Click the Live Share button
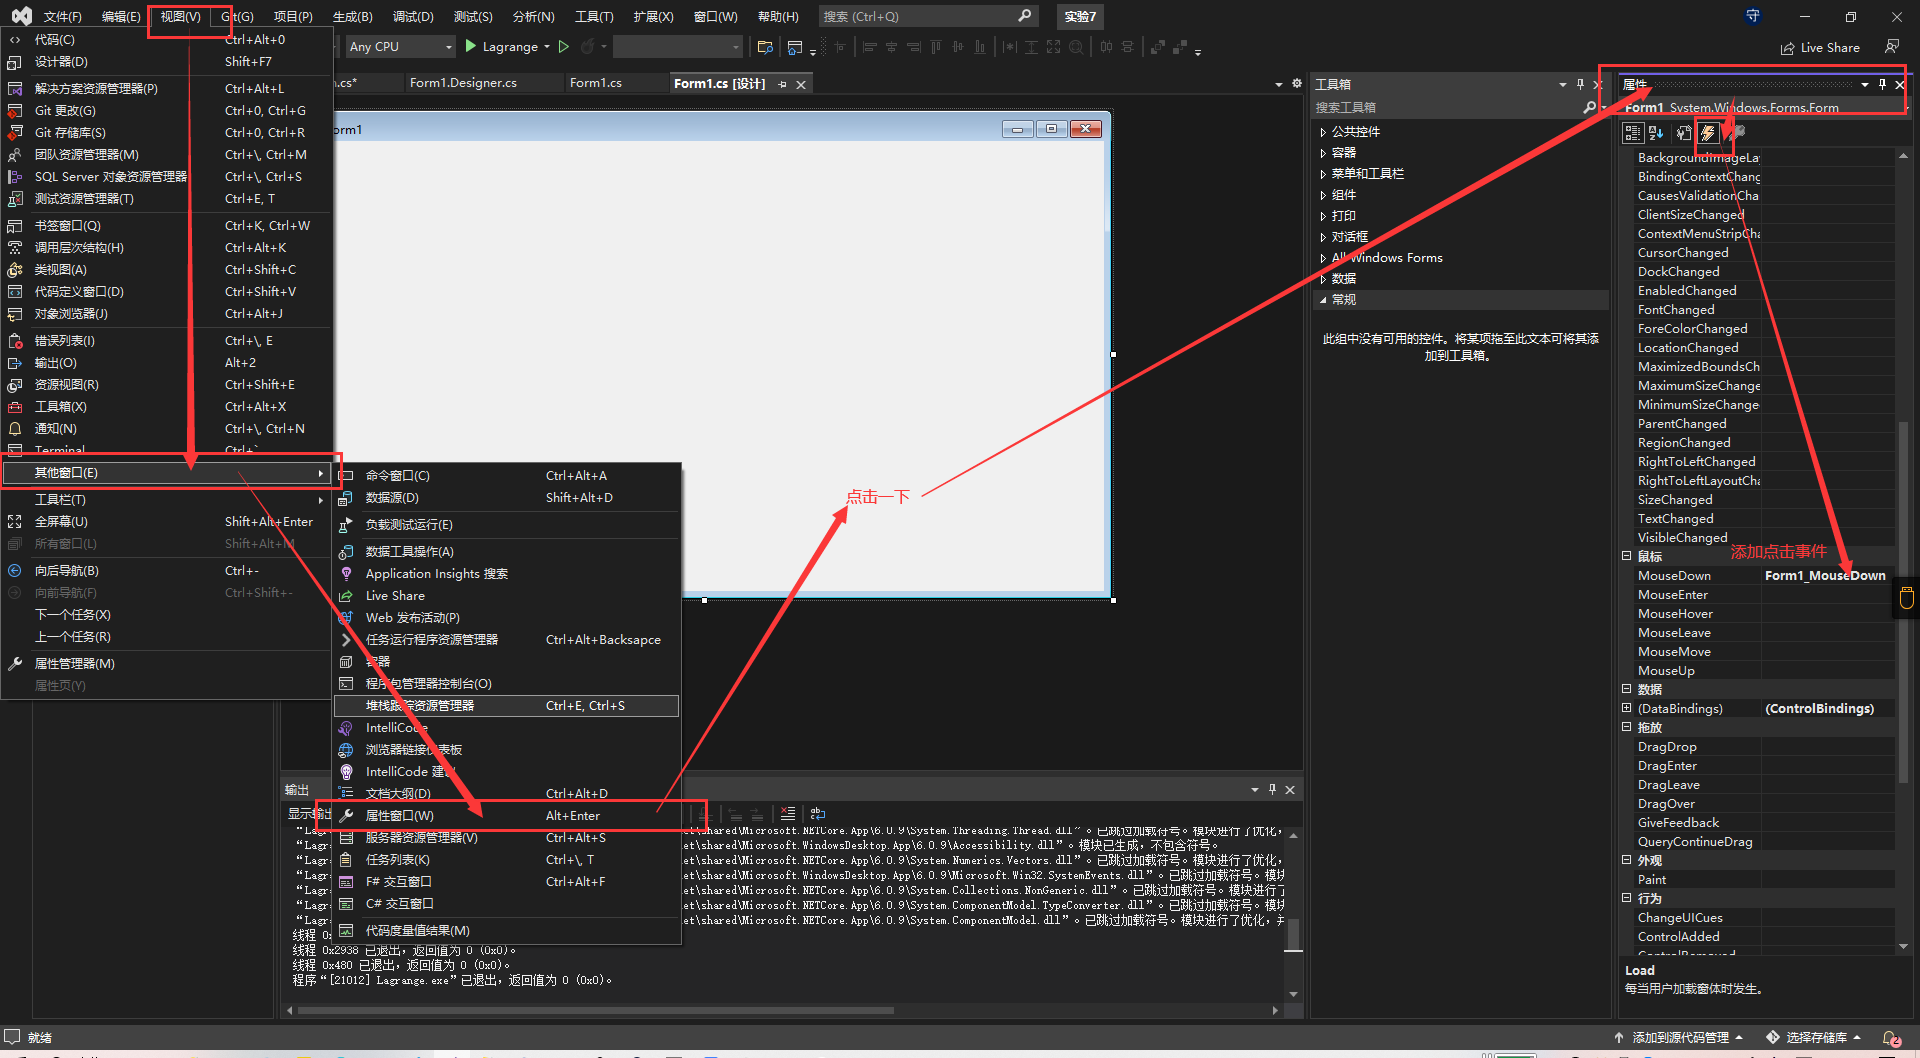The height and width of the screenshot is (1058, 1920). (1820, 48)
